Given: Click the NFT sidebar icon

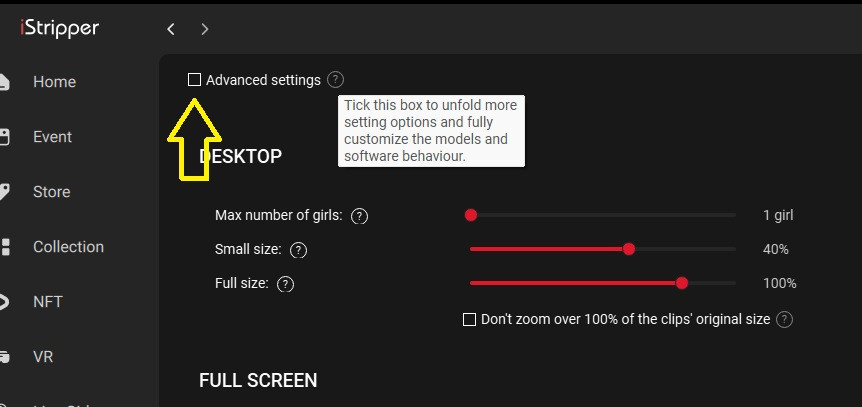Looking at the screenshot, I should tap(5, 302).
